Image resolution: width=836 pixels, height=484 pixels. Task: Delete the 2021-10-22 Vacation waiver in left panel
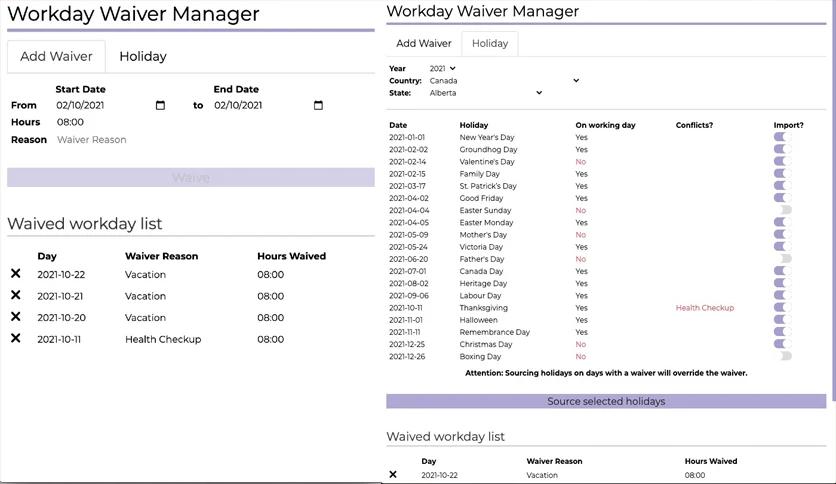[15, 273]
